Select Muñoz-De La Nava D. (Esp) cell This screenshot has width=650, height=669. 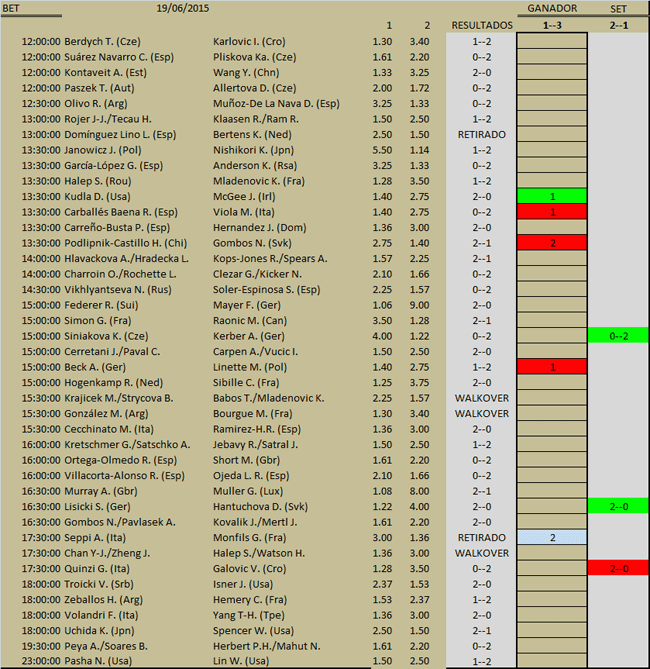click(276, 104)
